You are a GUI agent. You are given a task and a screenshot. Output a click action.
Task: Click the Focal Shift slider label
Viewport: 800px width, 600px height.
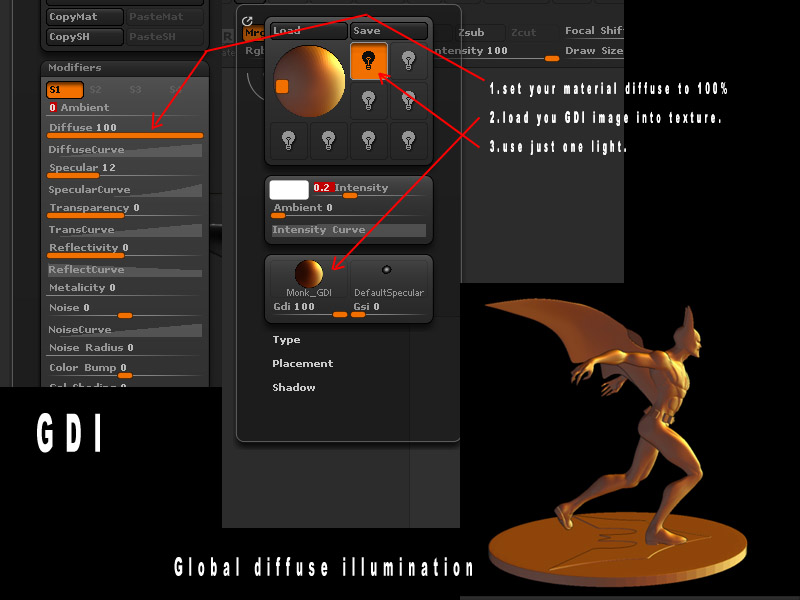594,31
